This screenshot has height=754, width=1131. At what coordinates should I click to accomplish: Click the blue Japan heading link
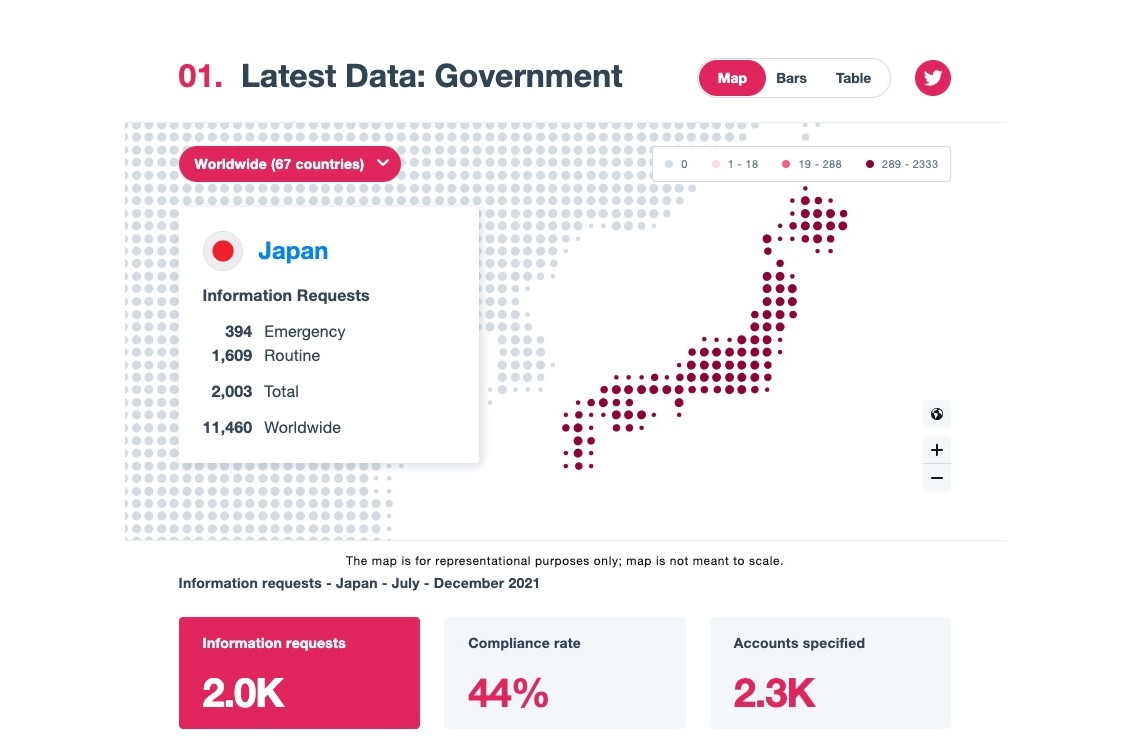(x=293, y=251)
